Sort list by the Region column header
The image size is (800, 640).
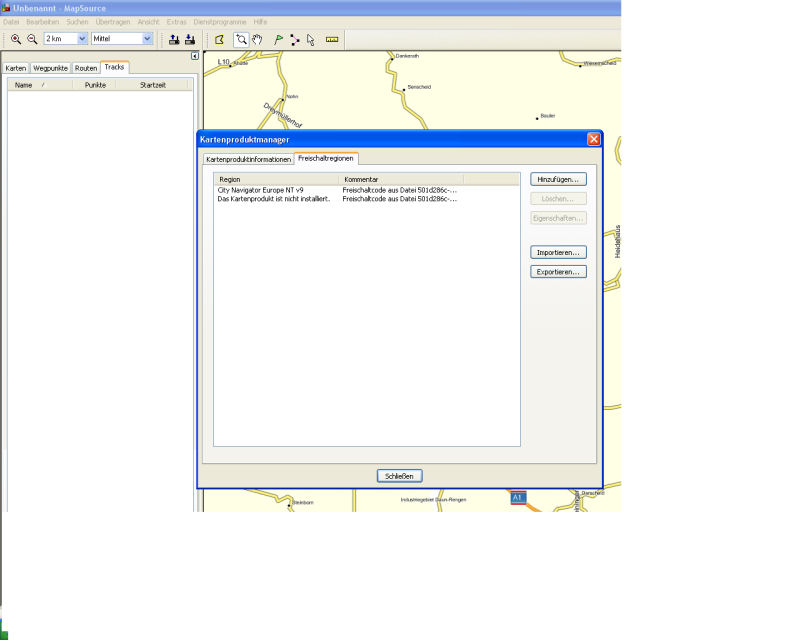pos(277,179)
